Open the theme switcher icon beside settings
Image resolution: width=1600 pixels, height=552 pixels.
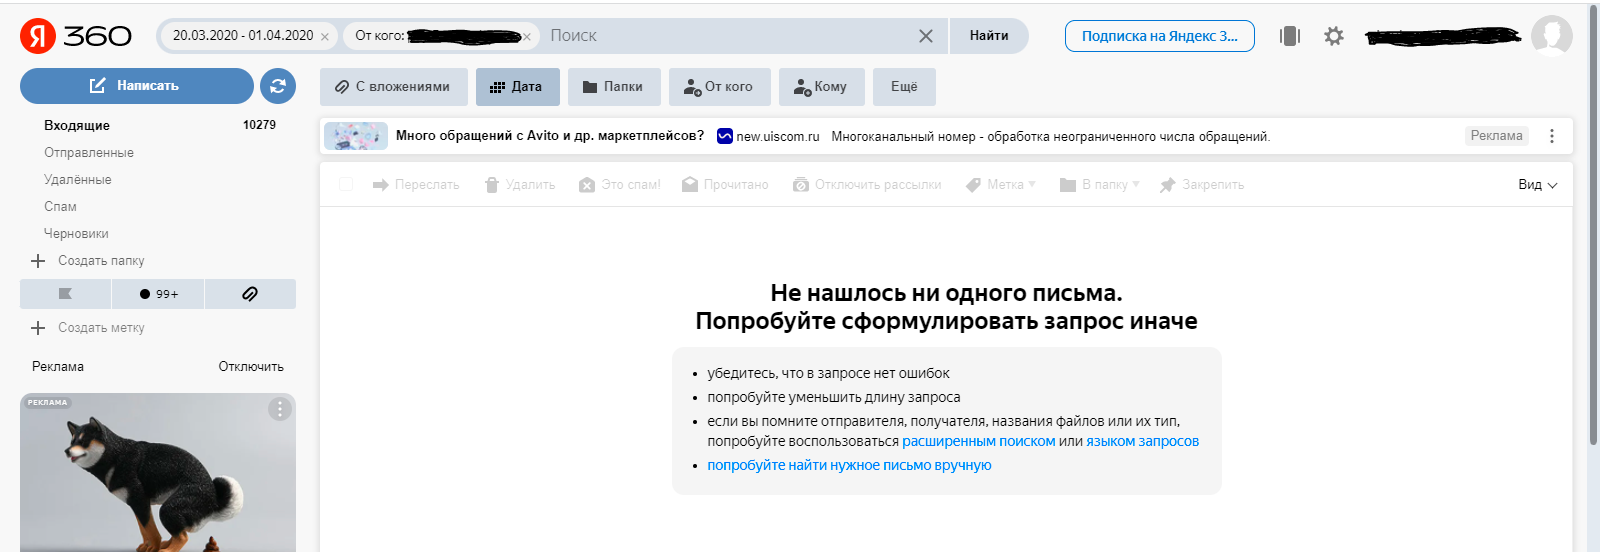1290,36
